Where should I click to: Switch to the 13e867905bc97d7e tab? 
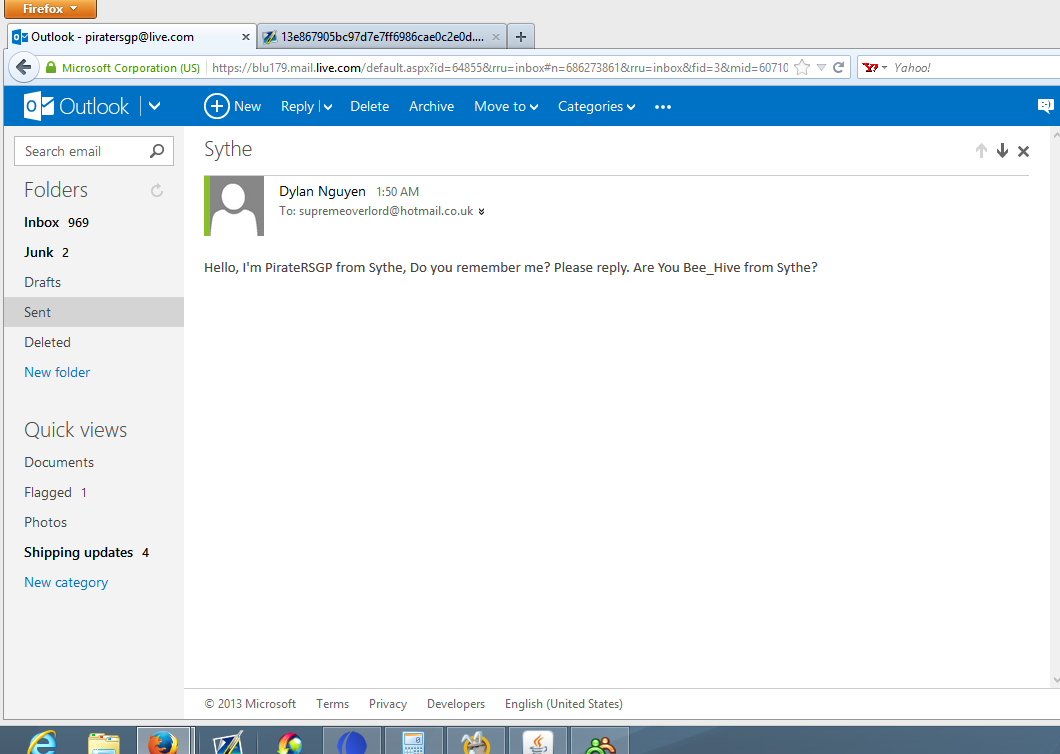click(382, 37)
